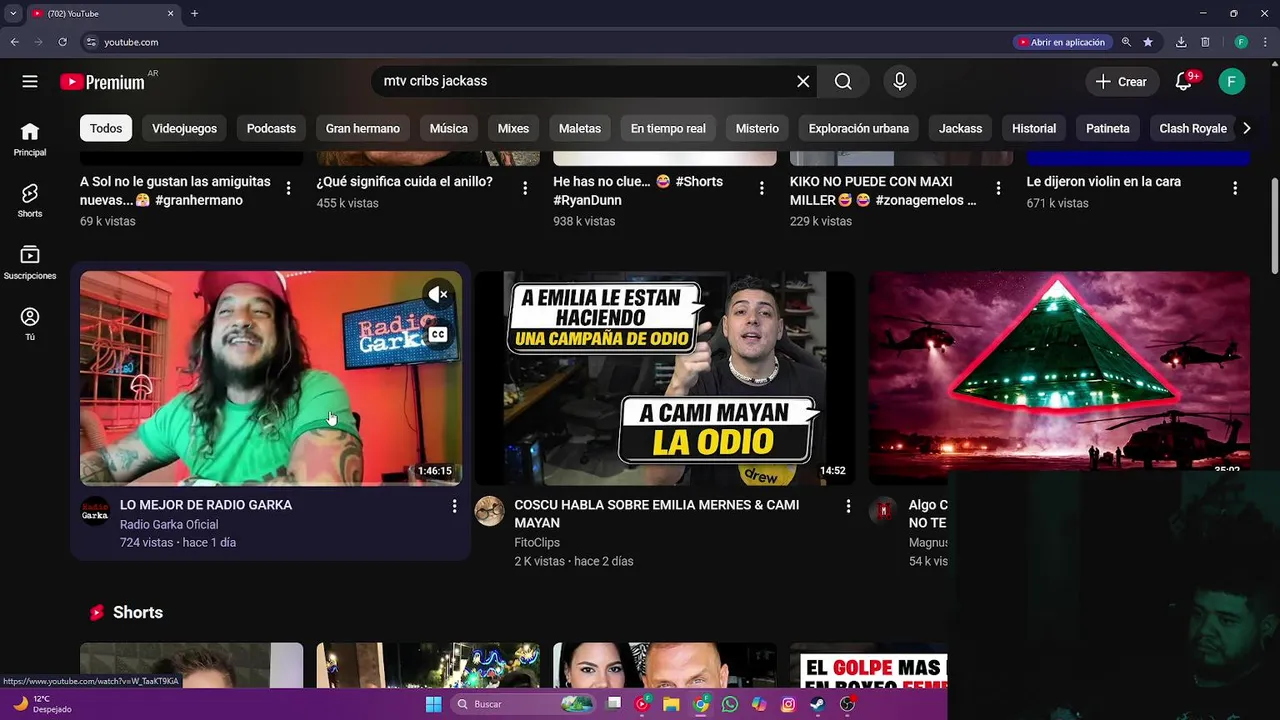Click the Abrir en aplicación button
Image resolution: width=1280 pixels, height=720 pixels.
[1062, 42]
